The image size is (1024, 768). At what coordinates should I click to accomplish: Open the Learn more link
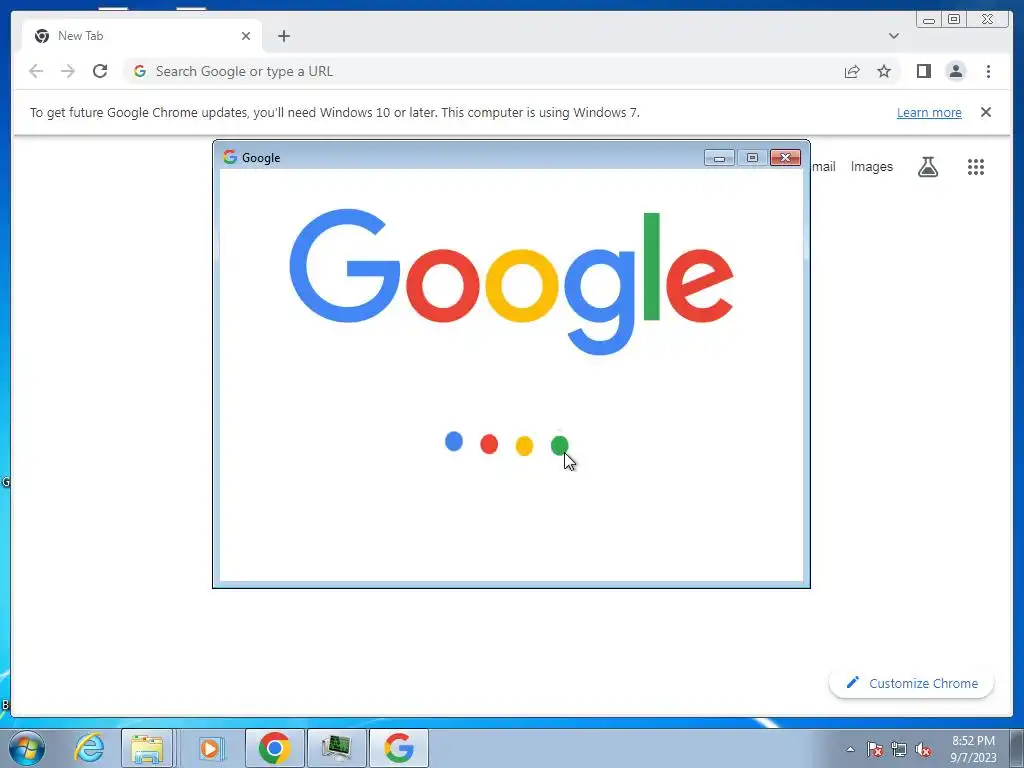[929, 112]
